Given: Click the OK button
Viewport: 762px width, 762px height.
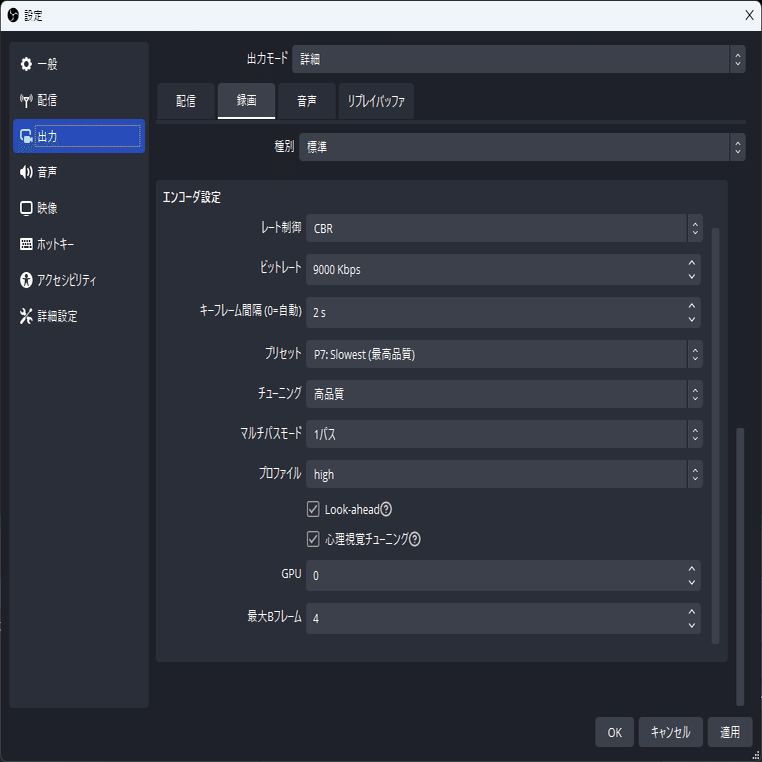Looking at the screenshot, I should [614, 732].
